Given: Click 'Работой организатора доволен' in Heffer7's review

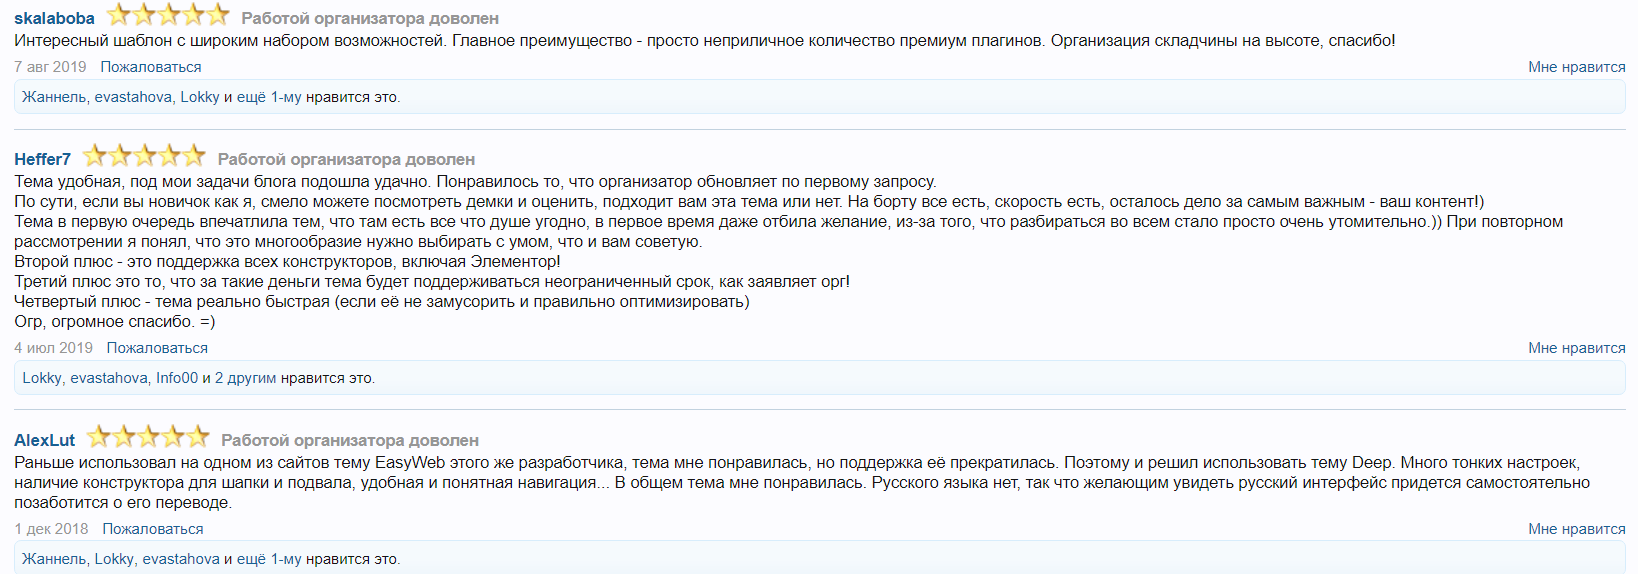Looking at the screenshot, I should point(346,159).
